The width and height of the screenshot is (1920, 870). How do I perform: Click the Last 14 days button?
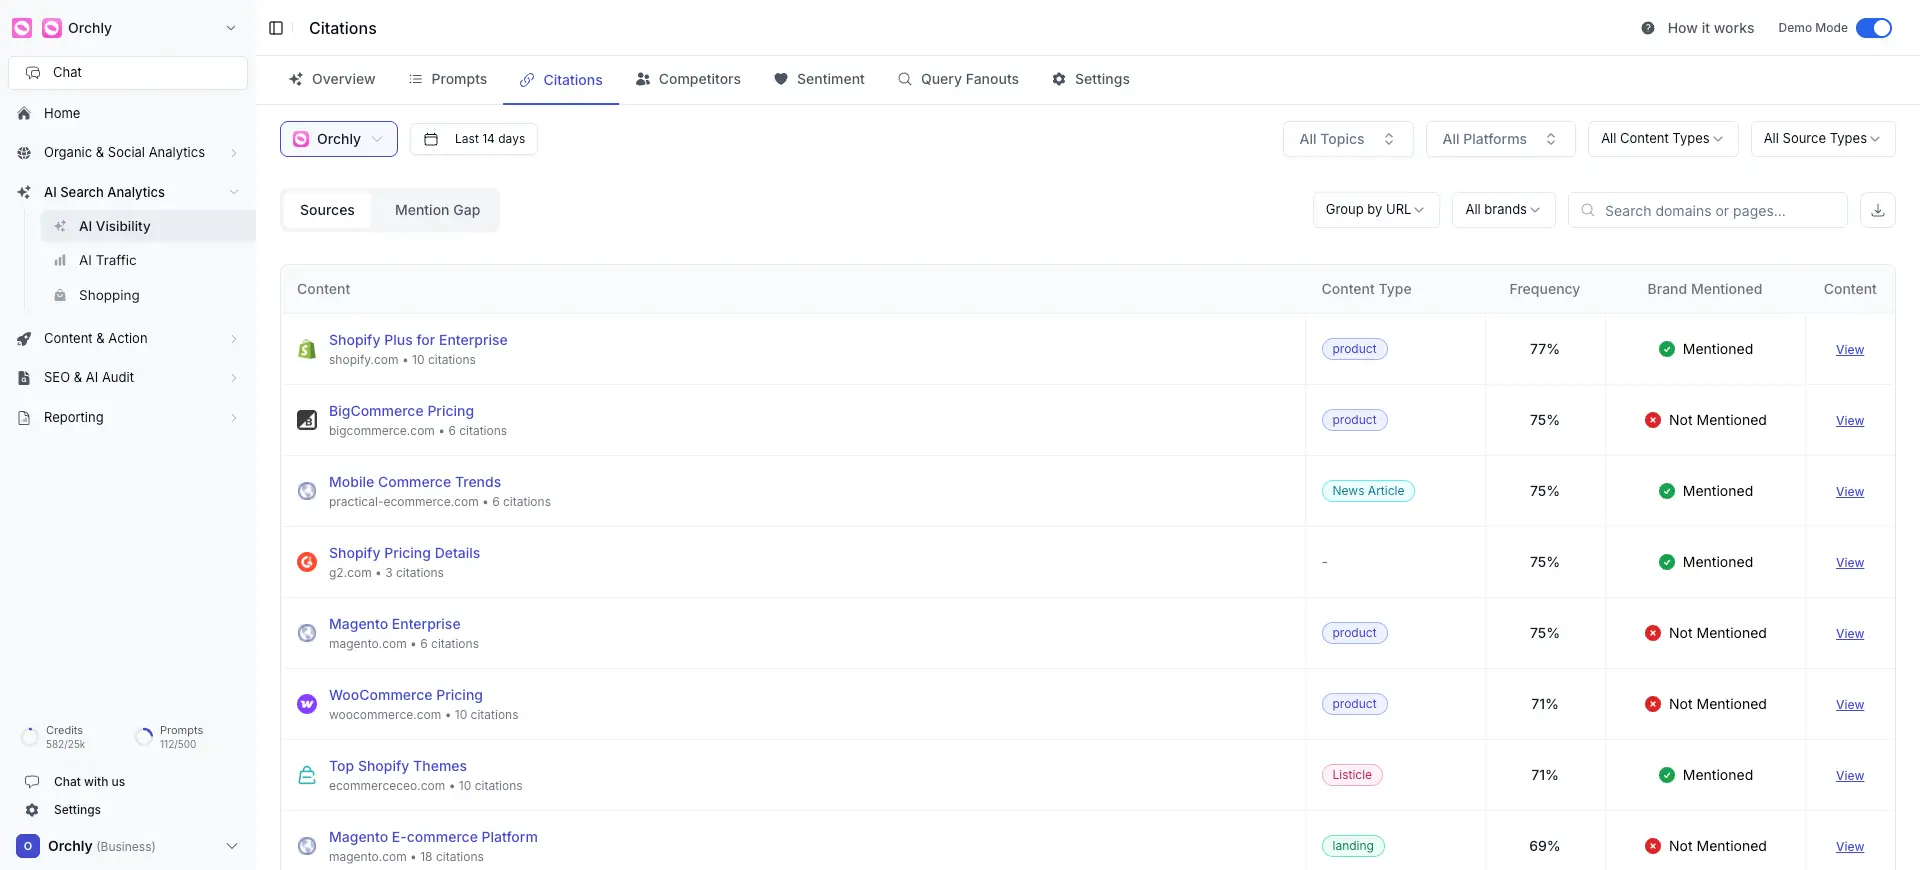[x=474, y=139]
